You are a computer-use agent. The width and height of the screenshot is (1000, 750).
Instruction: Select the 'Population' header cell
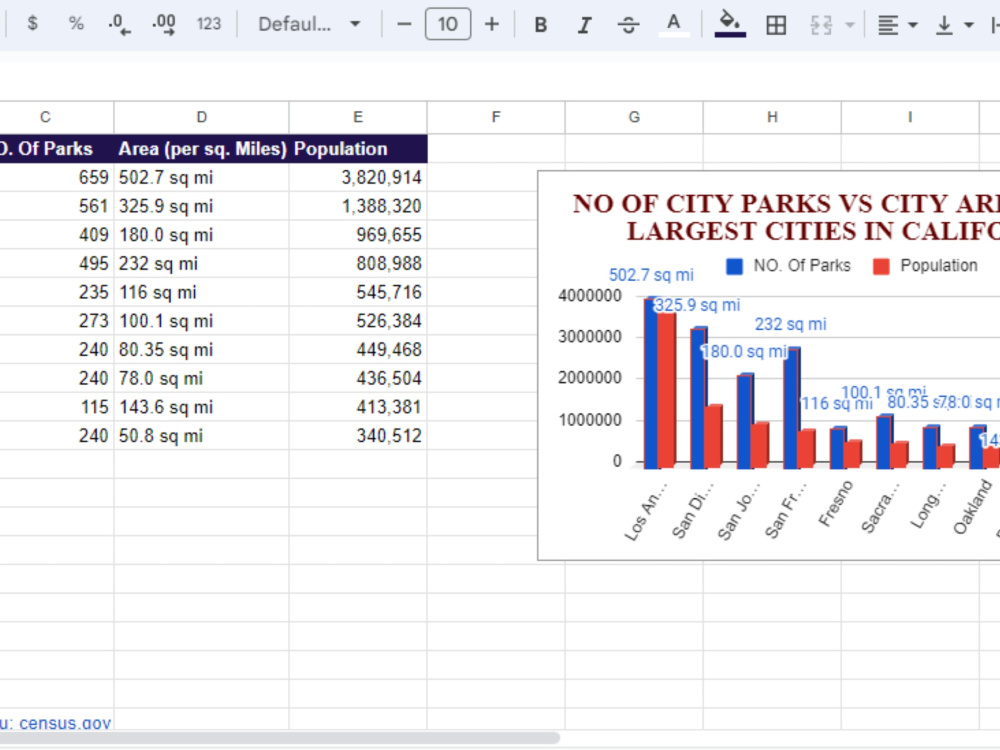(358, 149)
